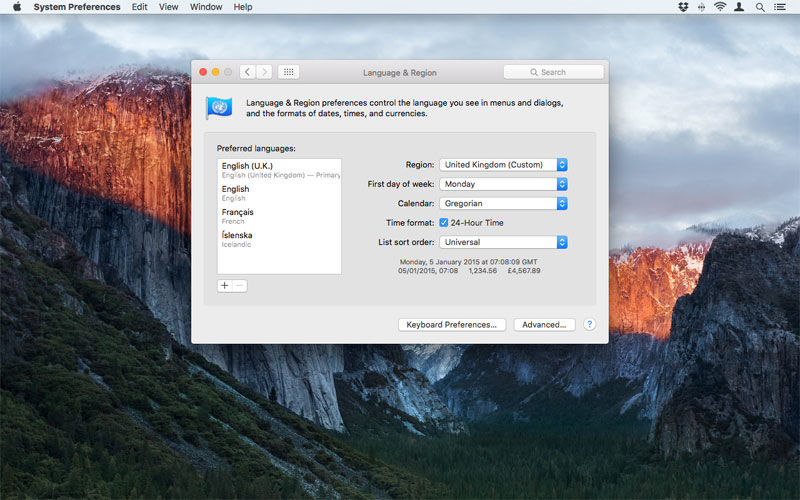Show all preferences grid button

click(288, 72)
